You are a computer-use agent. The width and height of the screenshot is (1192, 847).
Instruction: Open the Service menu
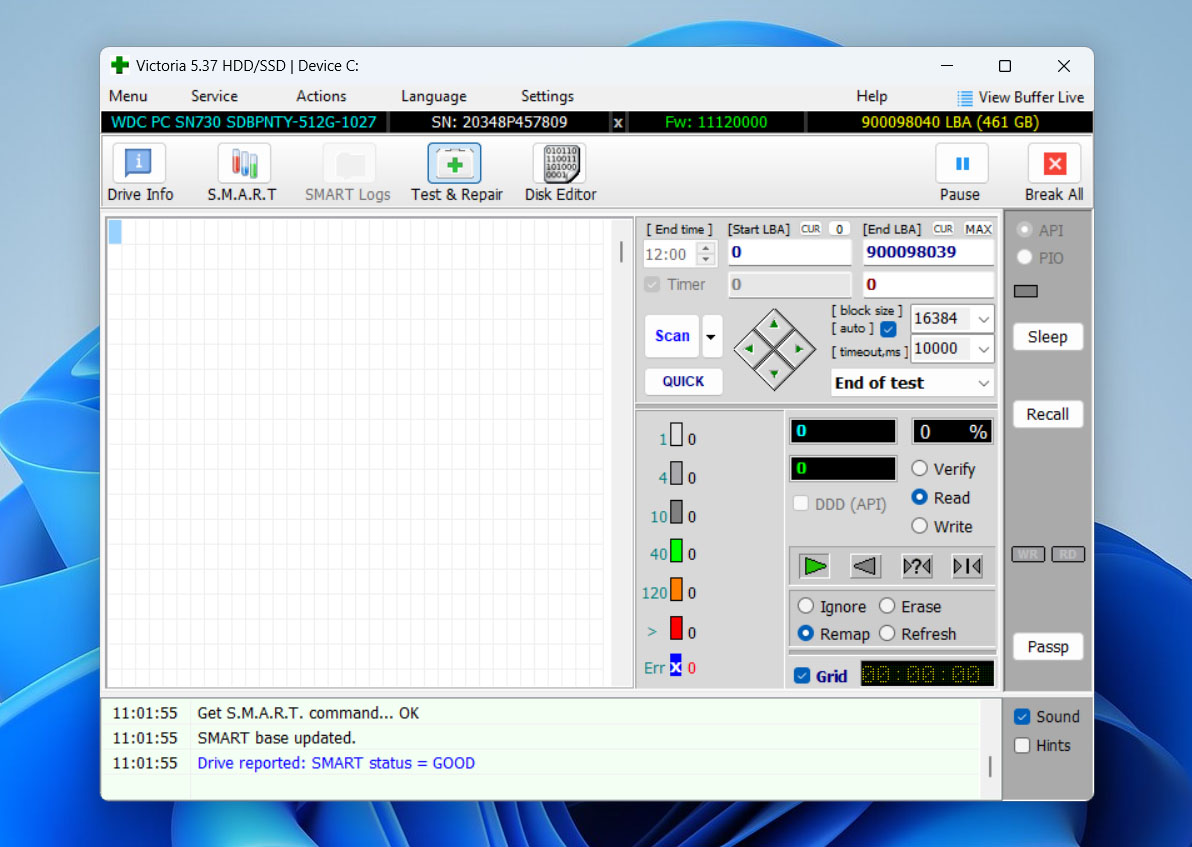[x=214, y=97]
